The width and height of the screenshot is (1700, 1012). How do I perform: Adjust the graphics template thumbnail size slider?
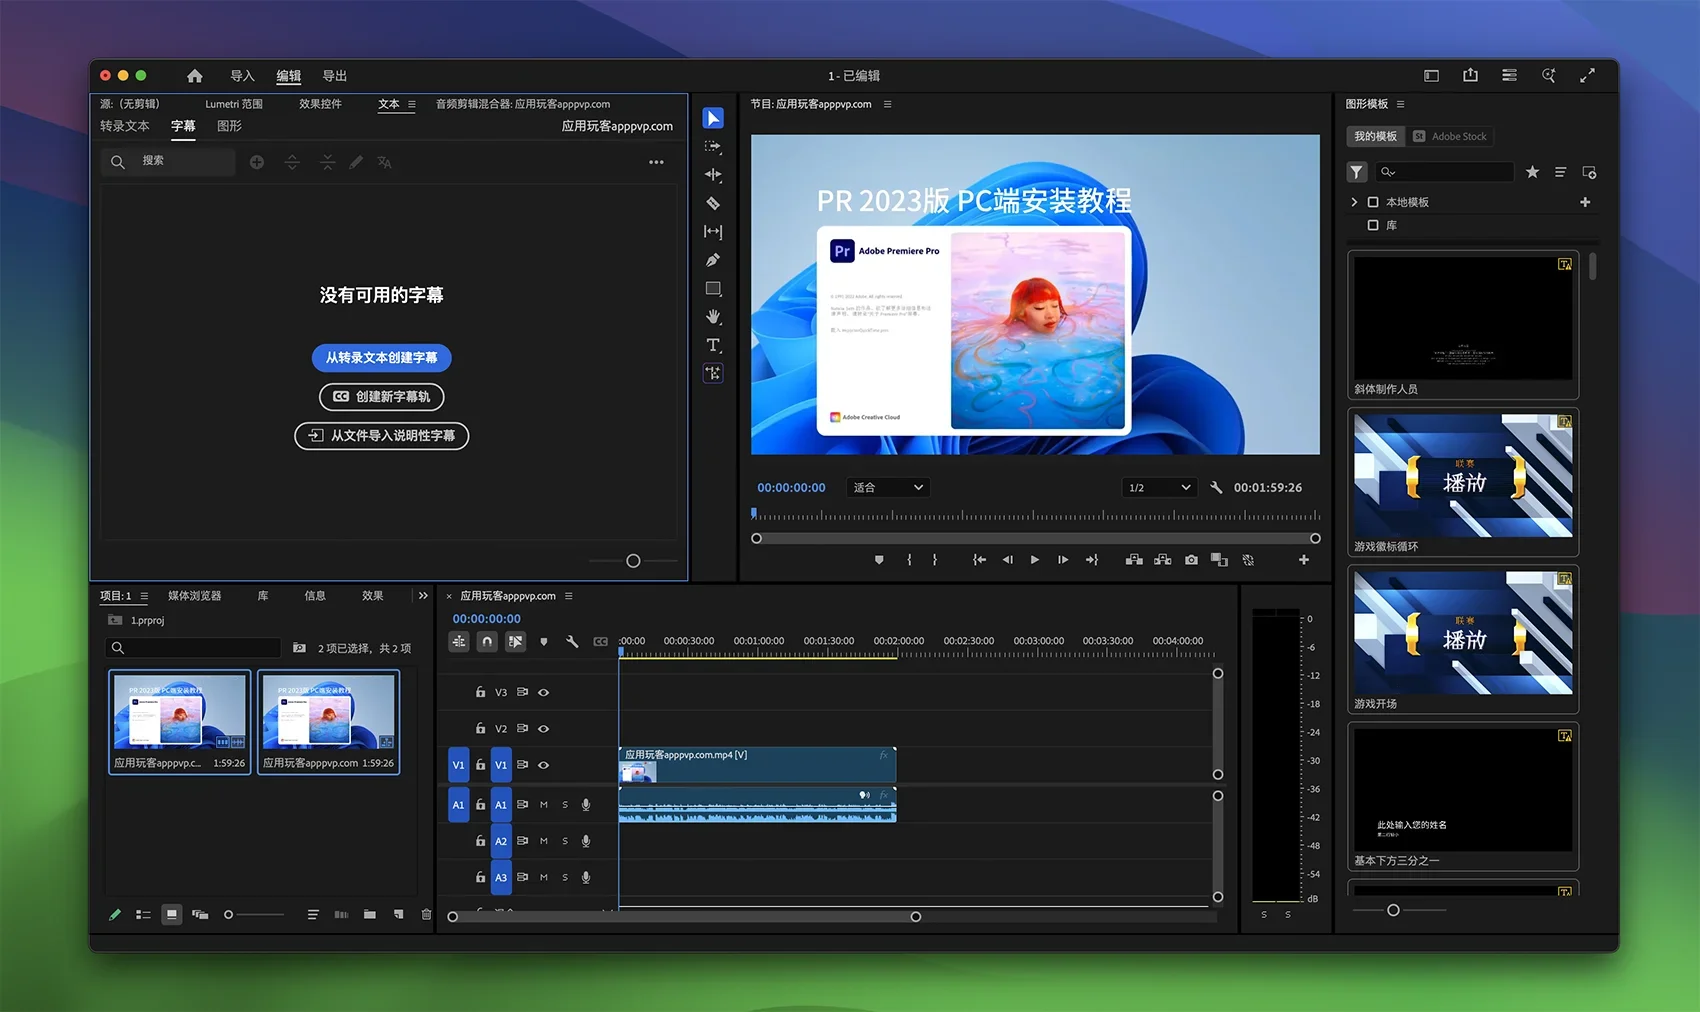(1393, 910)
